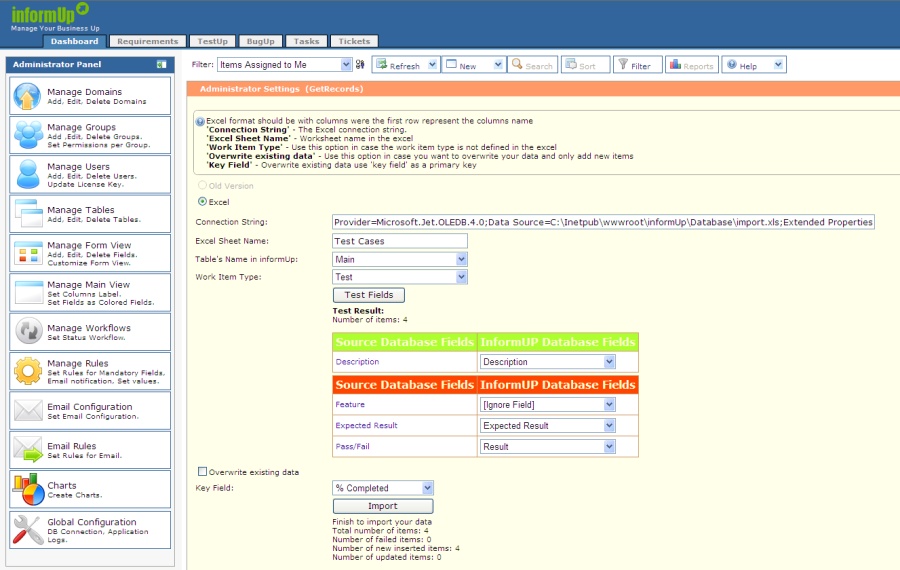Click the Filter funnel icon
Image resolution: width=900 pixels, height=570 pixels.
(623, 64)
